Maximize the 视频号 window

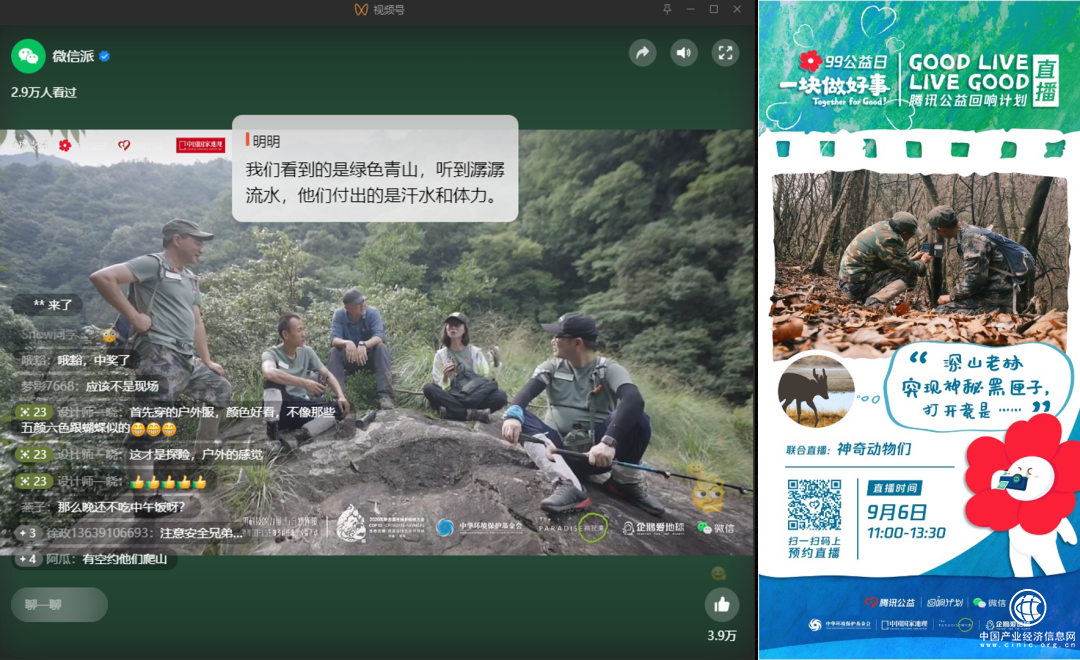point(714,9)
